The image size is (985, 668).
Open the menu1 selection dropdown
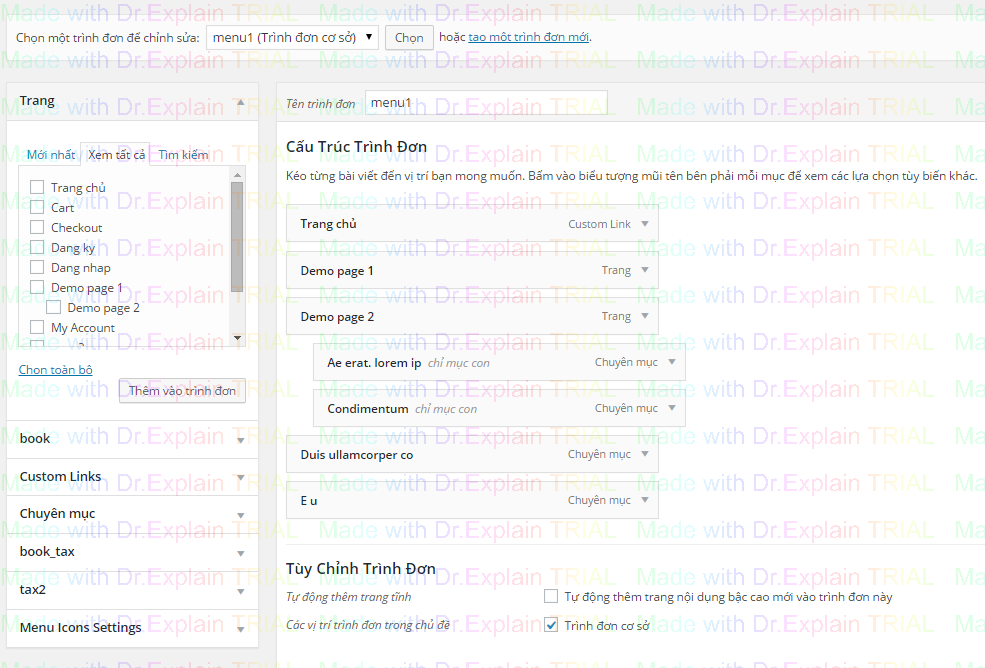point(292,37)
